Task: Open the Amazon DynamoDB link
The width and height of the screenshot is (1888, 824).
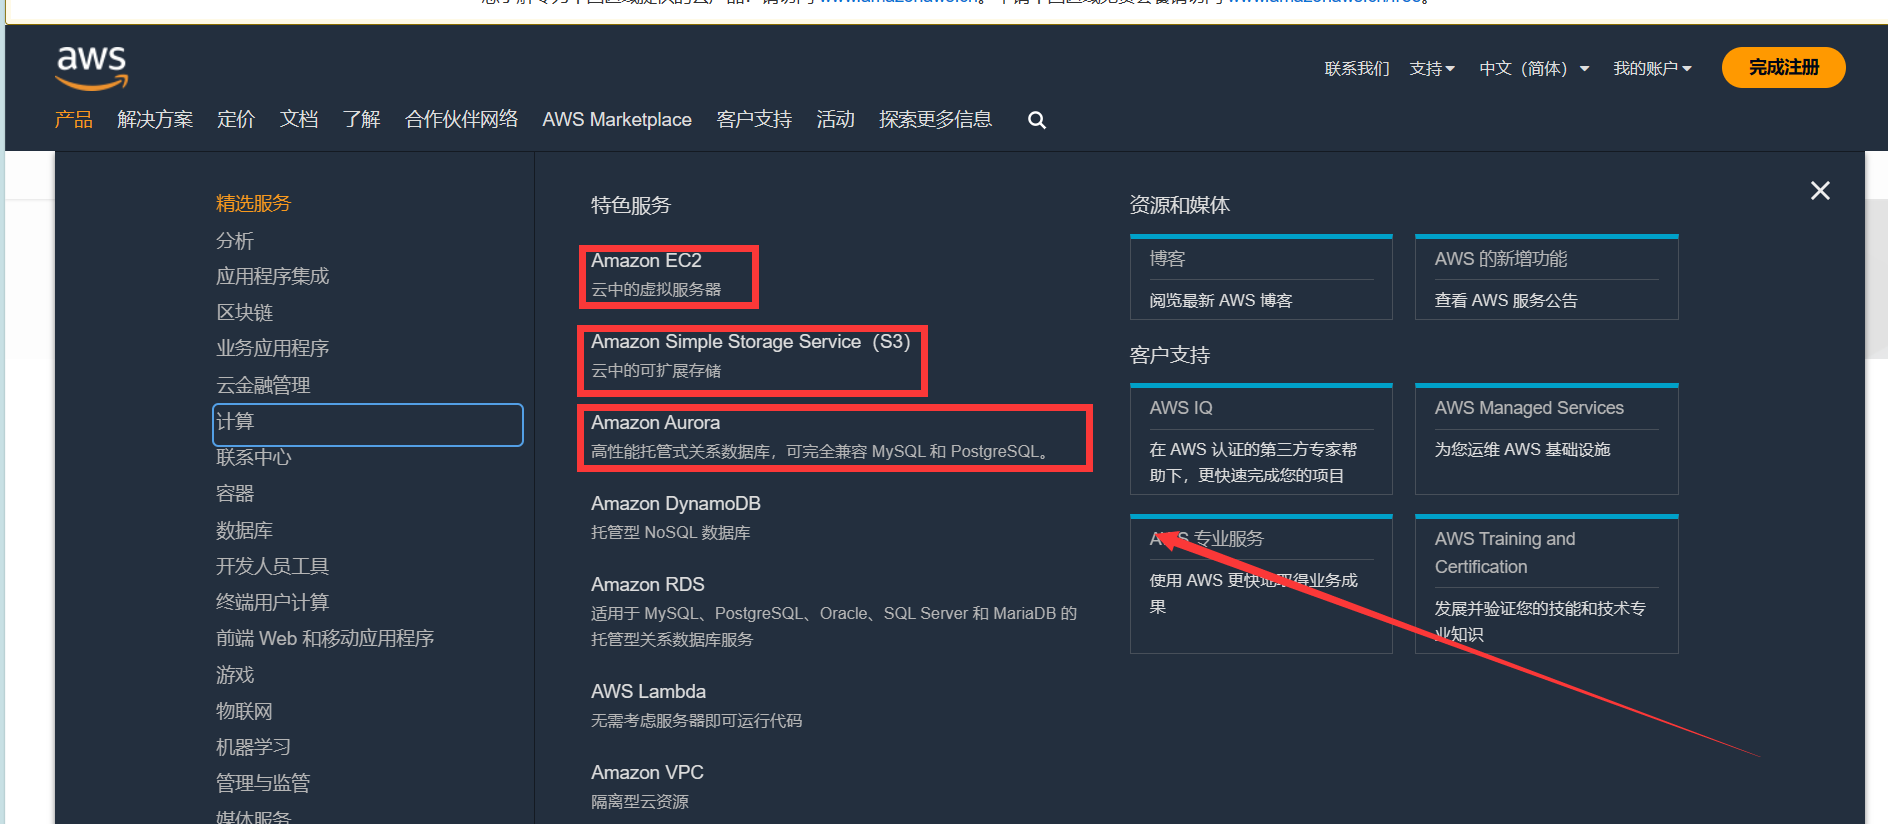Action: pyautogui.click(x=675, y=504)
